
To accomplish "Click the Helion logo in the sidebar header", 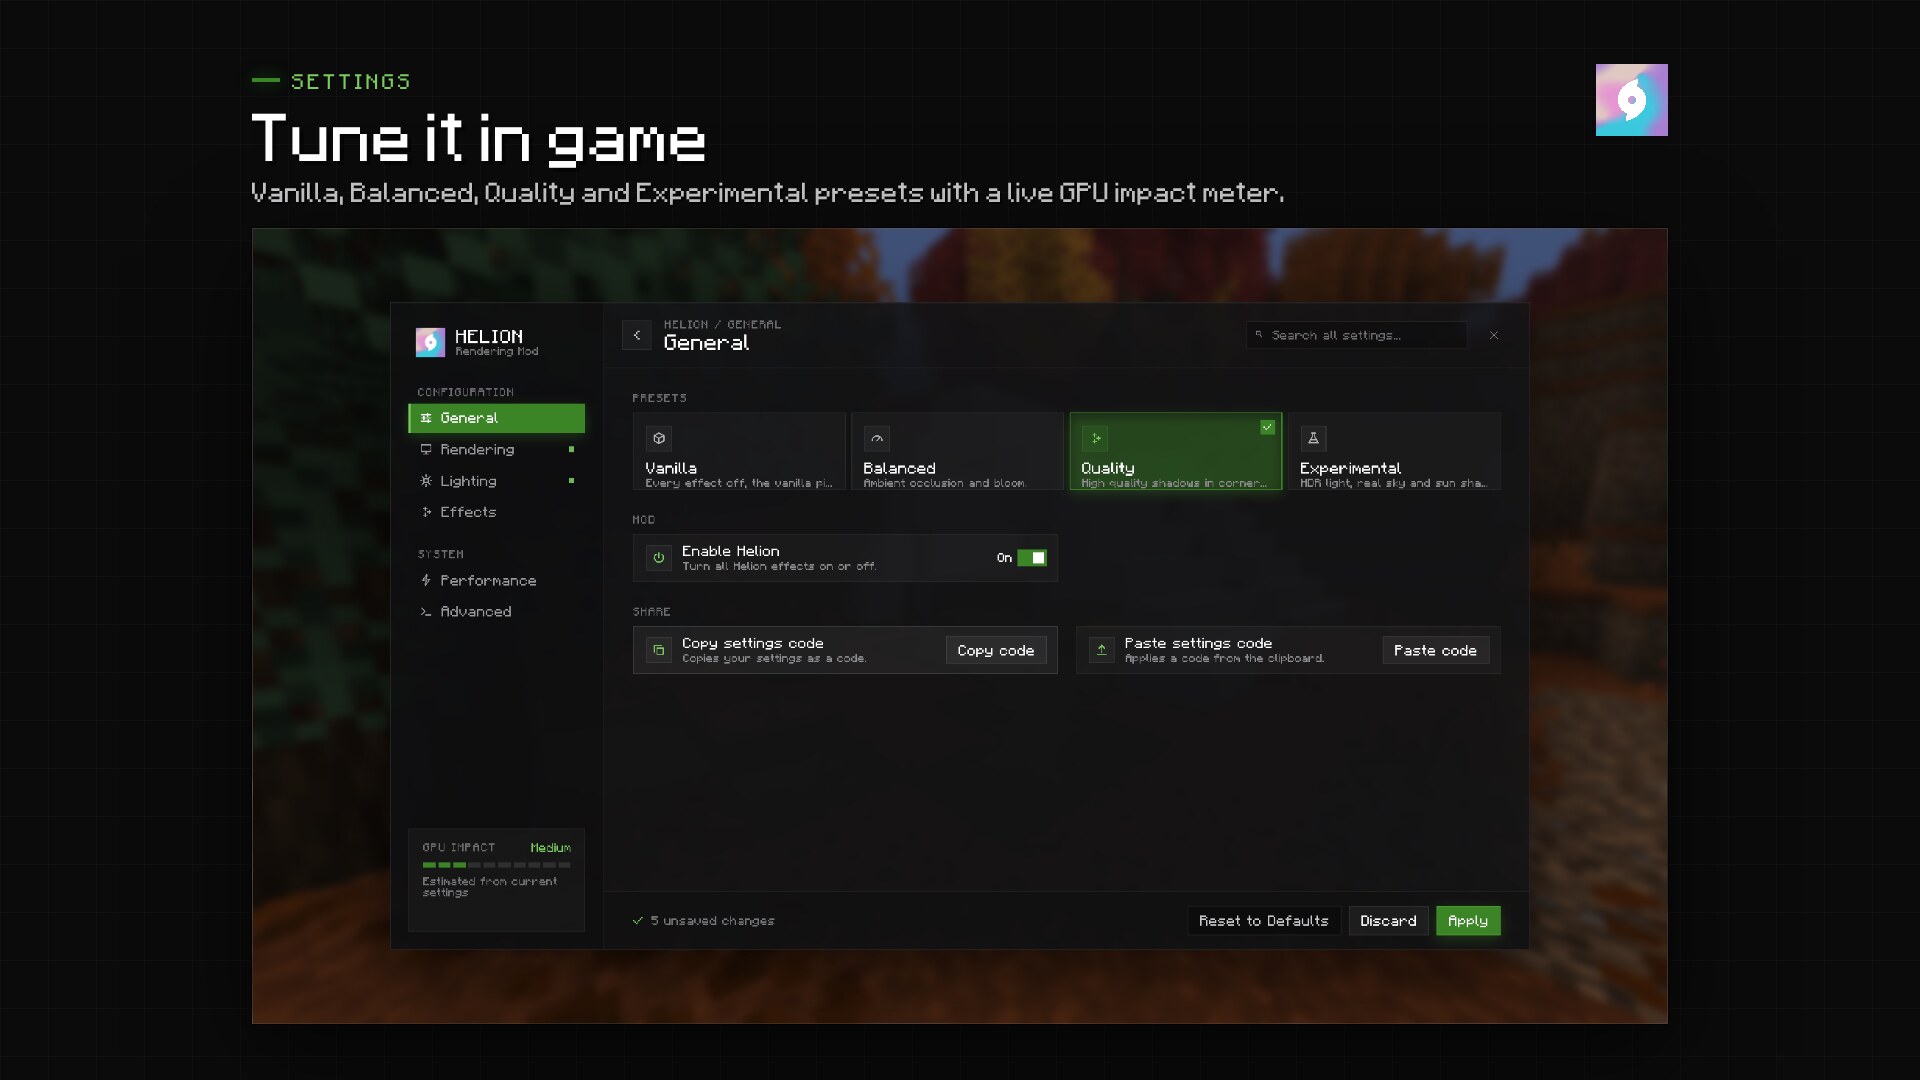I will 430,342.
